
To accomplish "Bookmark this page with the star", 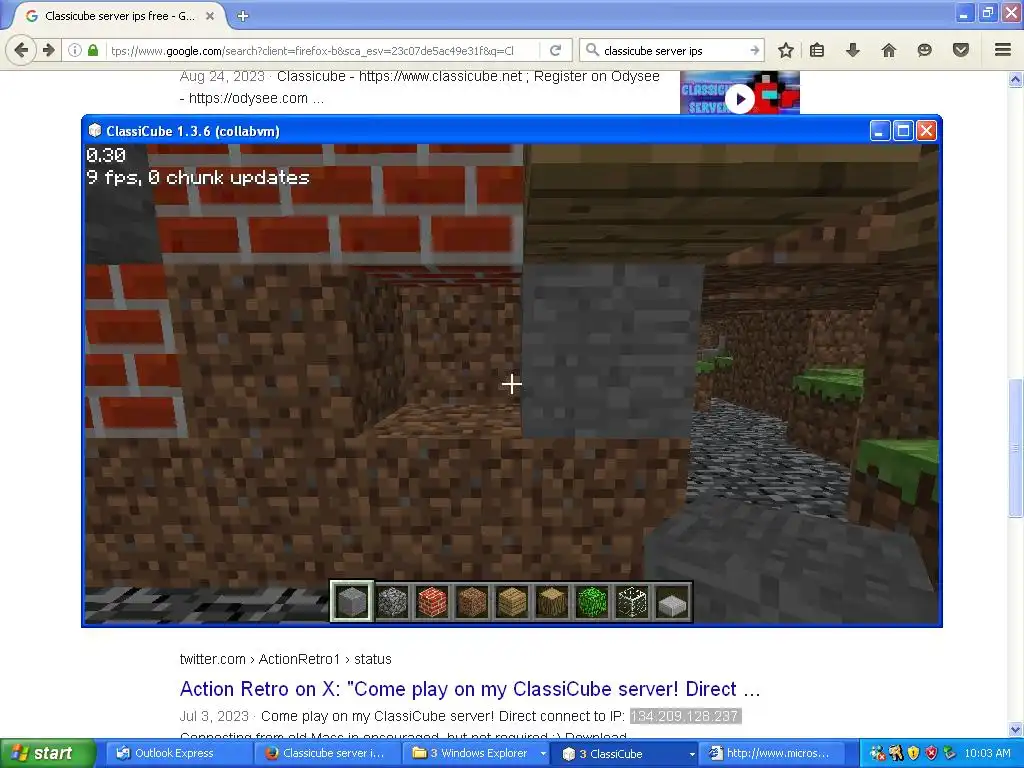I will point(786,50).
